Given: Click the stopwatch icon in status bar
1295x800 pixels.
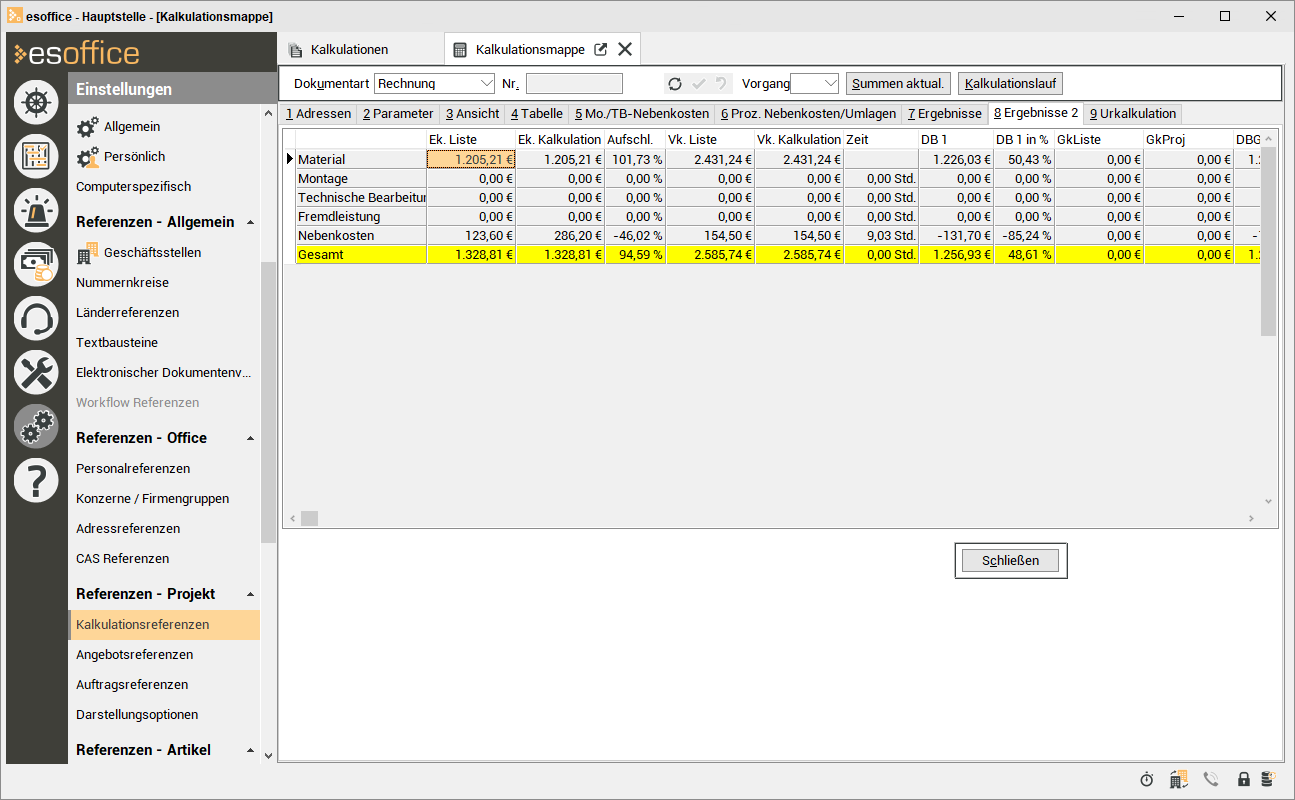Looking at the screenshot, I should (x=1147, y=779).
